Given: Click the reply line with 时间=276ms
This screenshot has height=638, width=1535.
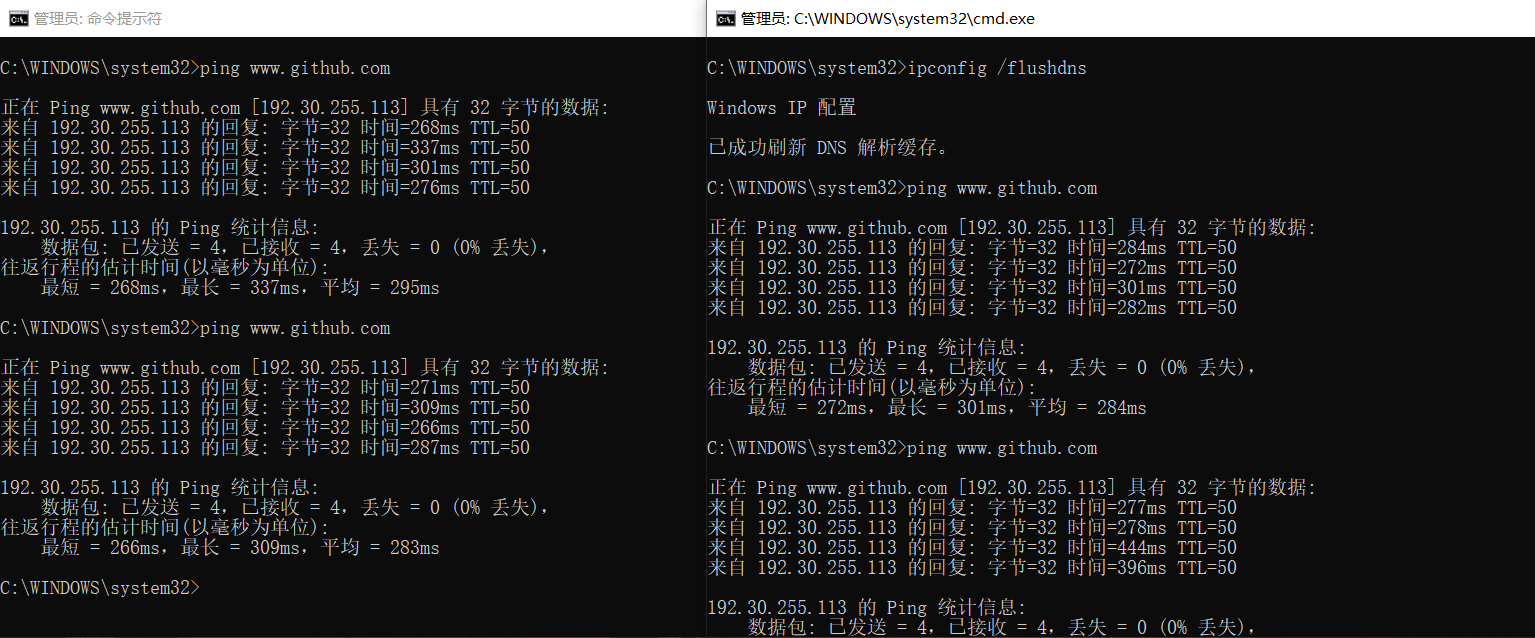Looking at the screenshot, I should pyautogui.click(x=265, y=188).
